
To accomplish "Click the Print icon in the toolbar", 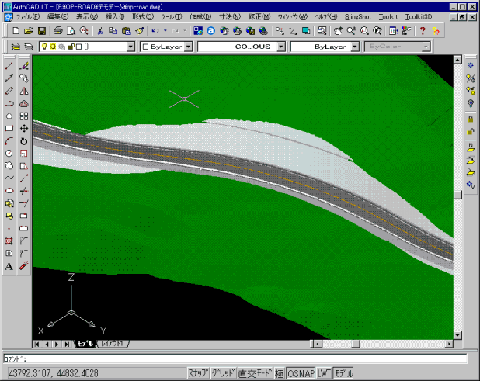I will pos(58,31).
